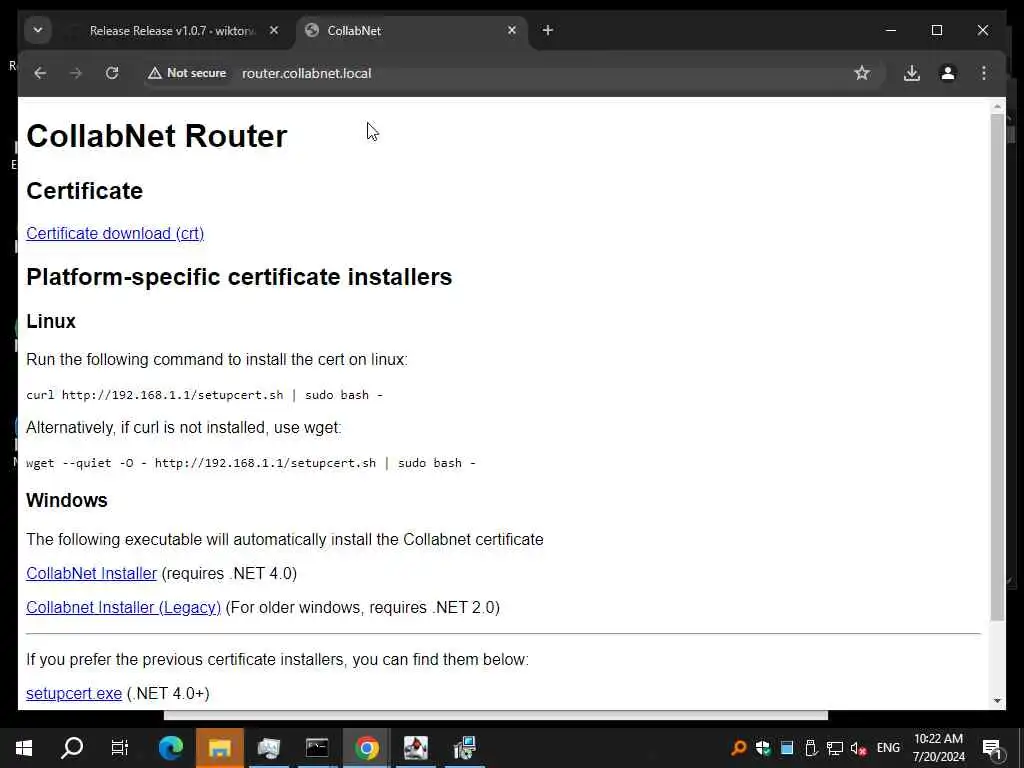Image resolution: width=1024 pixels, height=768 pixels.
Task: Open the Windows Start menu
Action: click(24, 748)
